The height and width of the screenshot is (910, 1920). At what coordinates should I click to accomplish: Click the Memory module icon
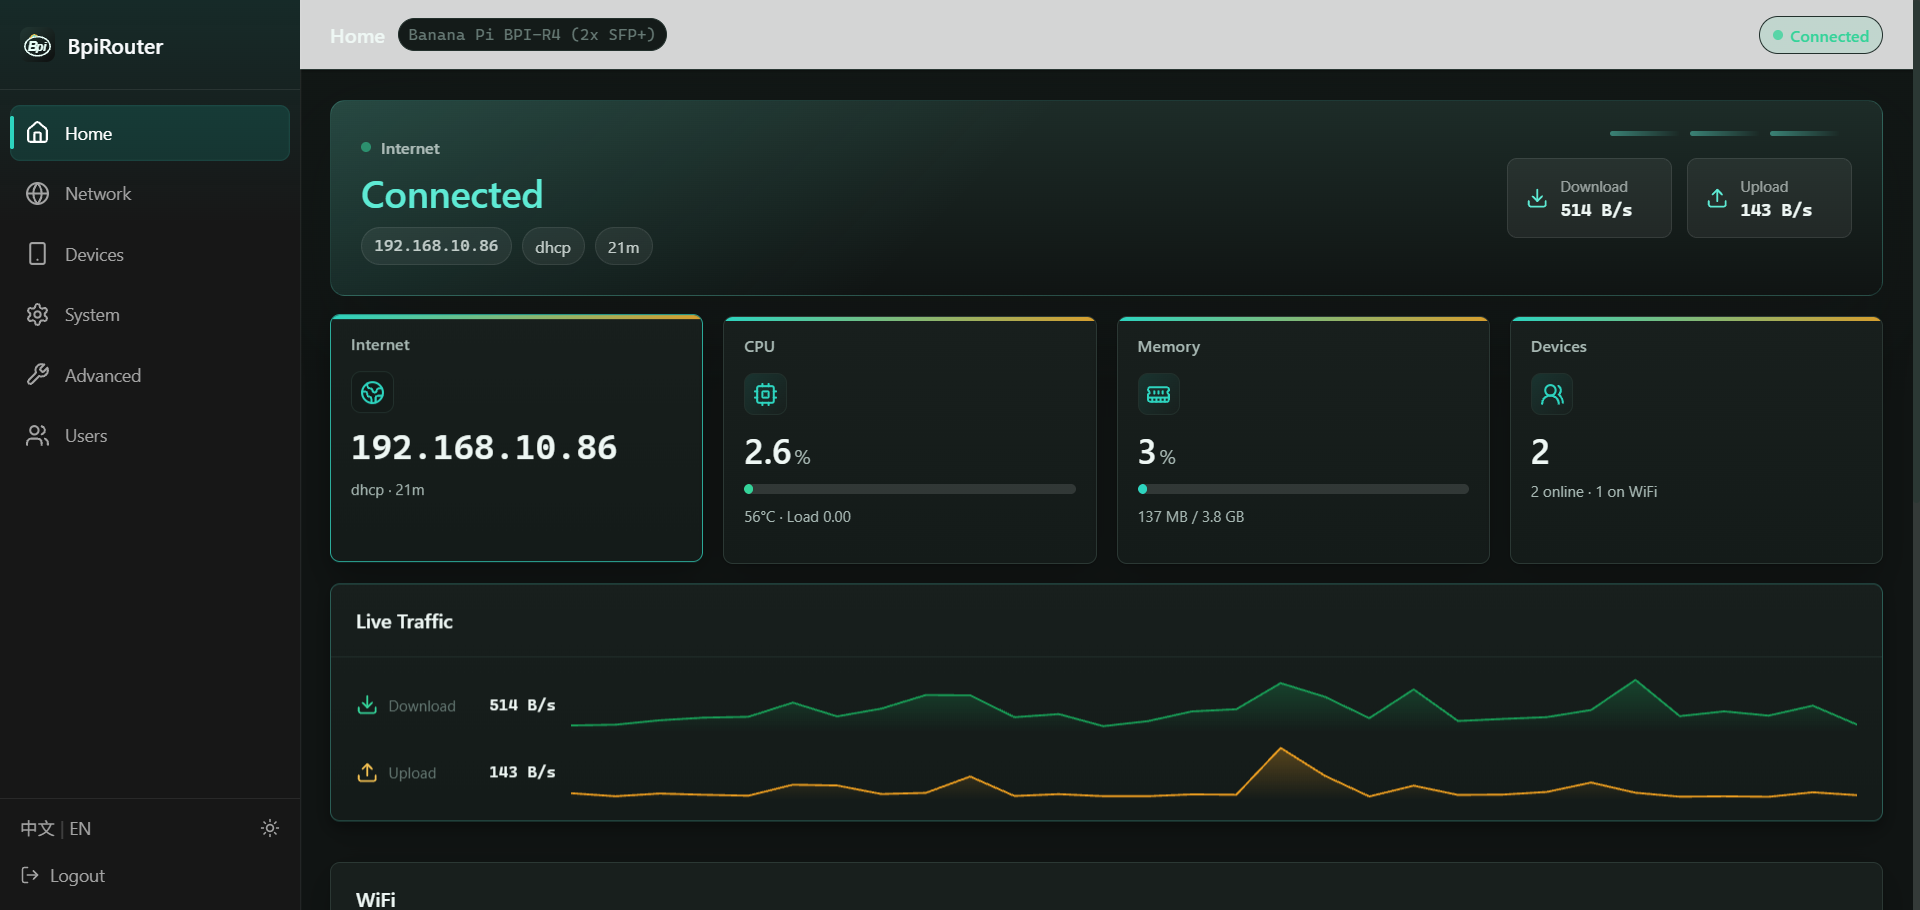(1158, 394)
